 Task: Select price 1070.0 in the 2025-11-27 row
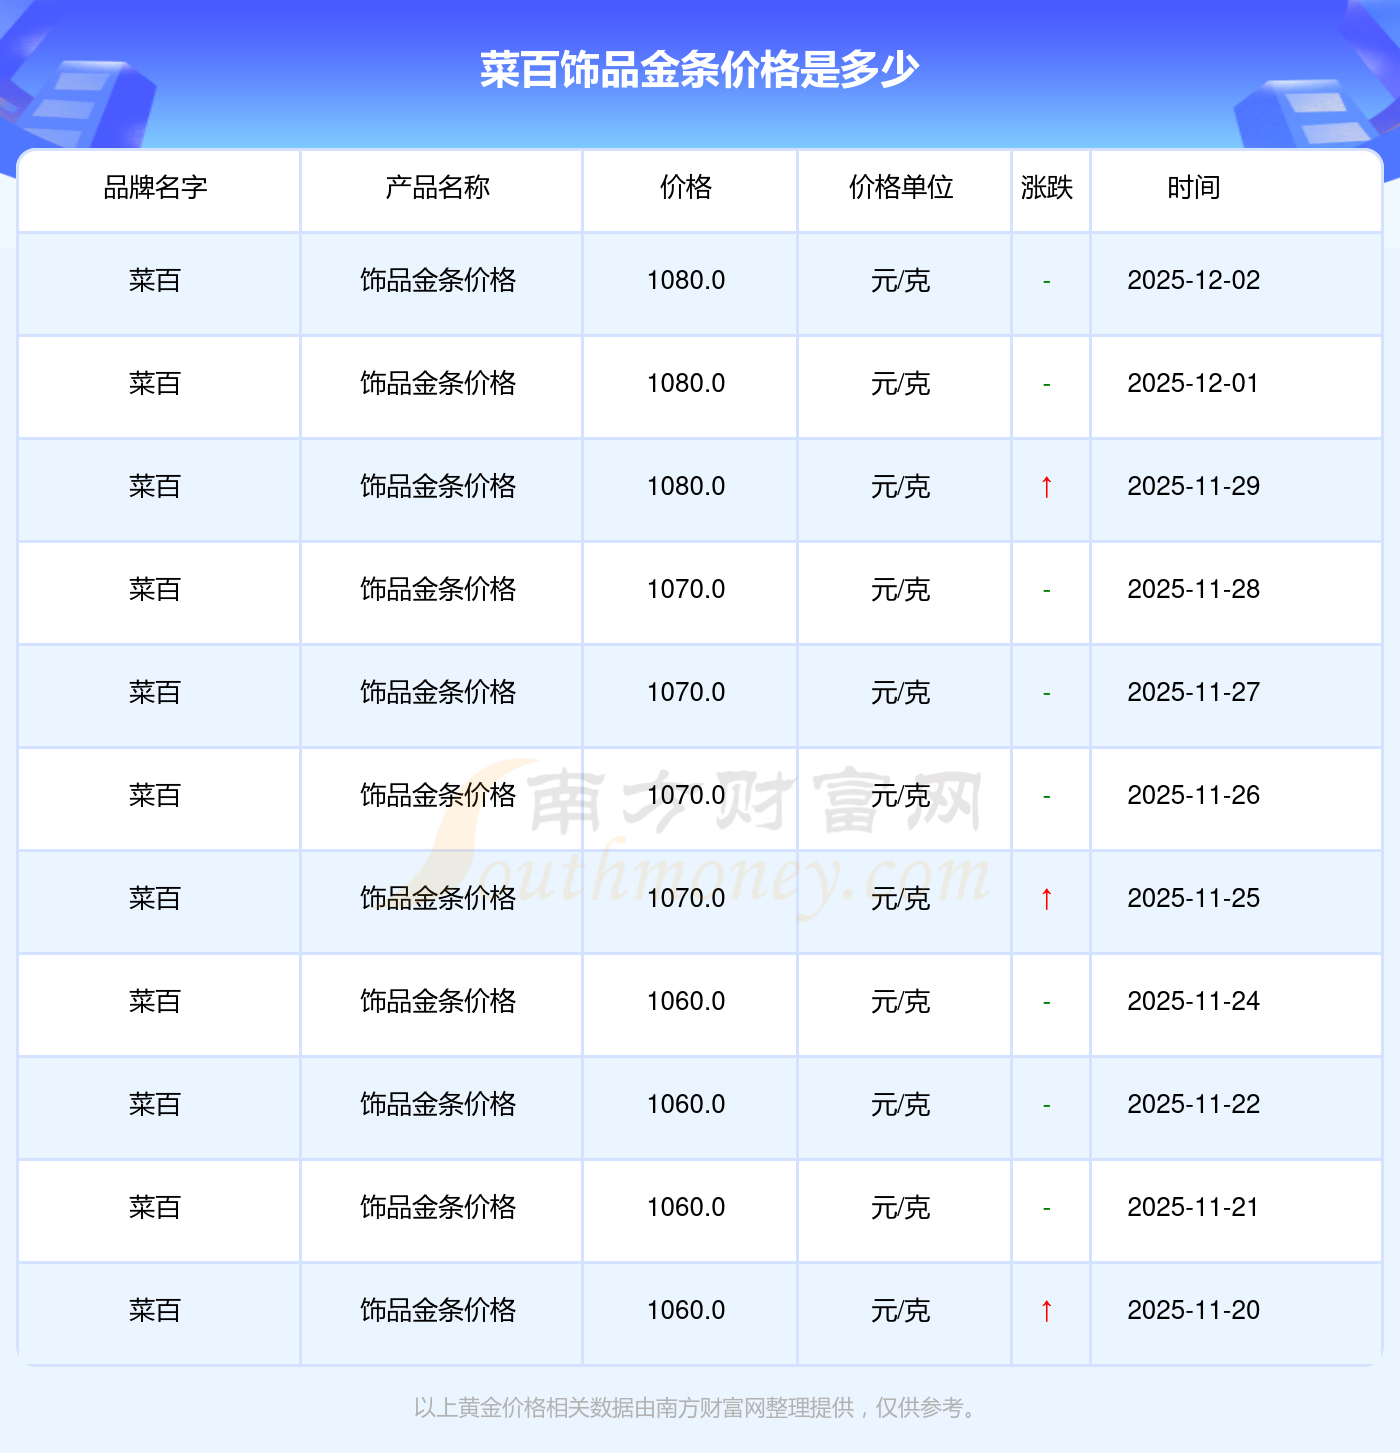point(686,693)
